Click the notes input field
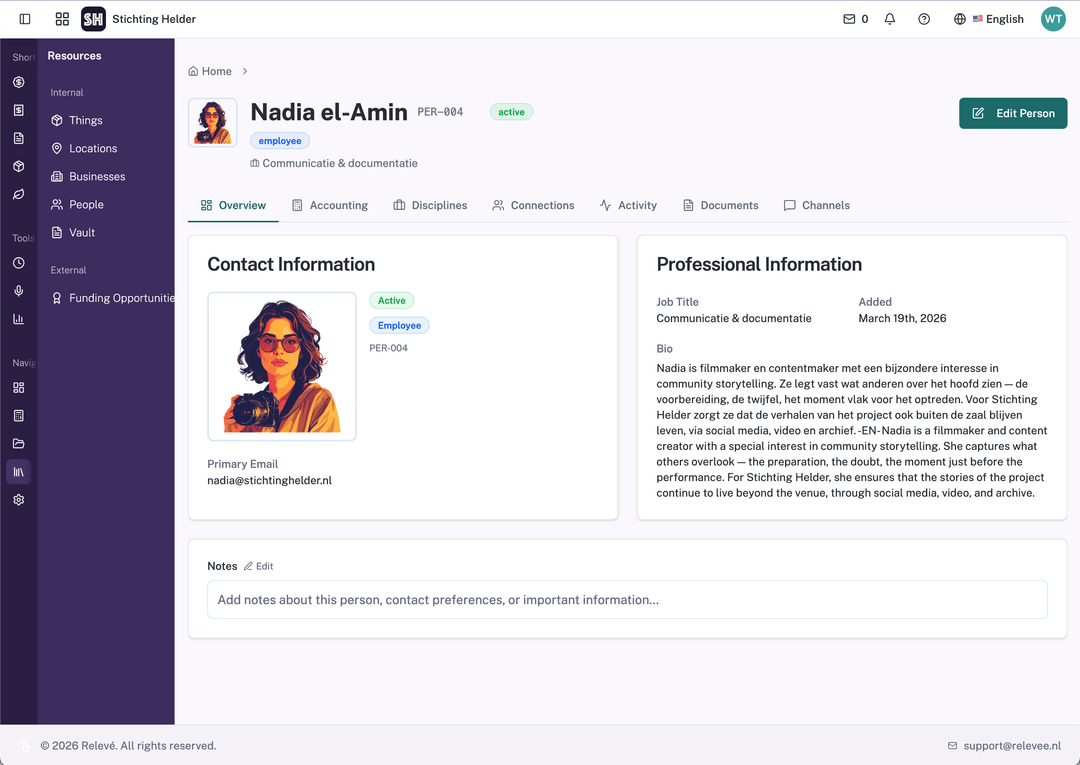1080x765 pixels. tap(627, 599)
